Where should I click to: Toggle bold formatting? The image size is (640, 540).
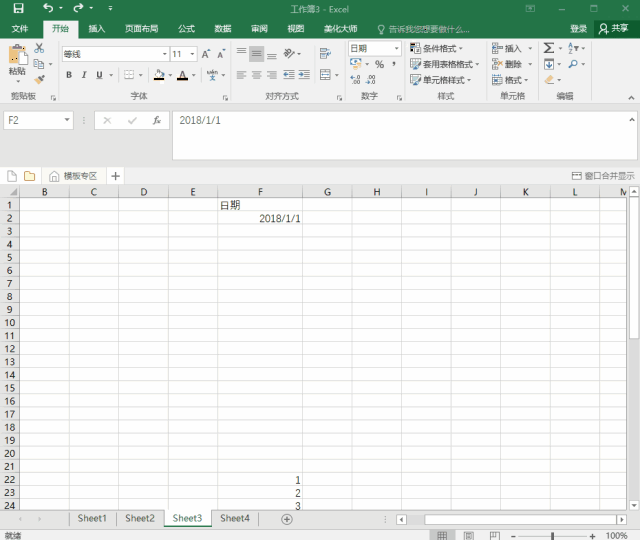coord(69,75)
